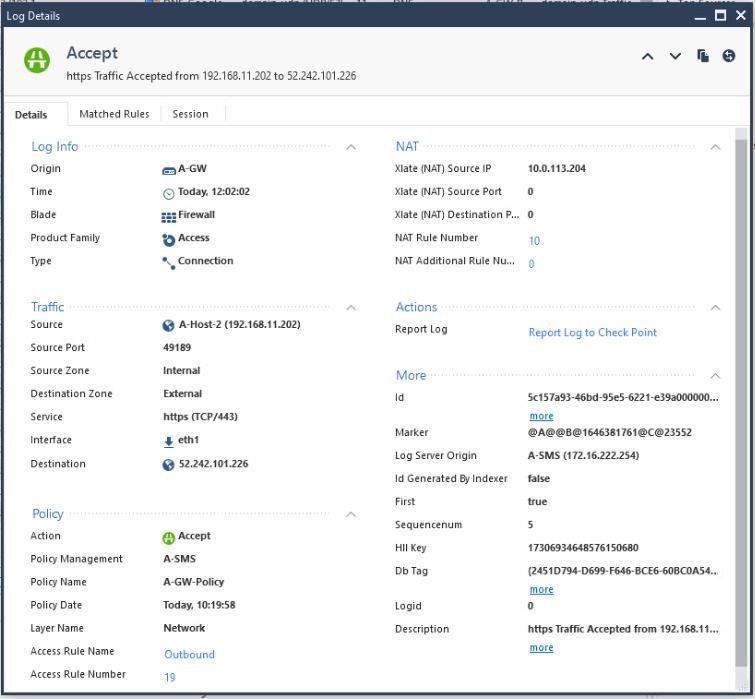The width and height of the screenshot is (755, 699).
Task: Select the Policy Name A-GW-Policy value
Action: (194, 582)
